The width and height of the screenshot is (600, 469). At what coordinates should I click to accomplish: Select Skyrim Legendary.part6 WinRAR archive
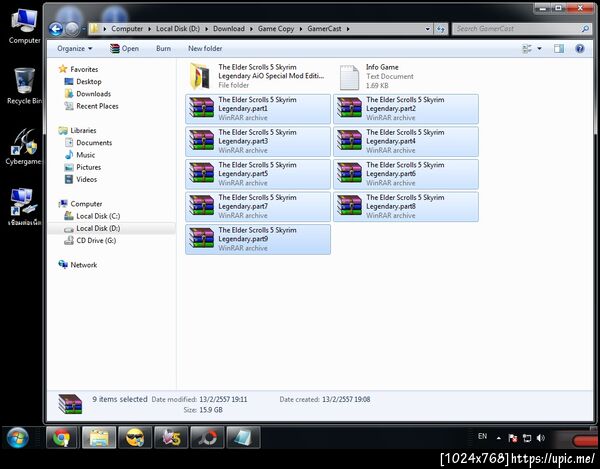[x=406, y=174]
